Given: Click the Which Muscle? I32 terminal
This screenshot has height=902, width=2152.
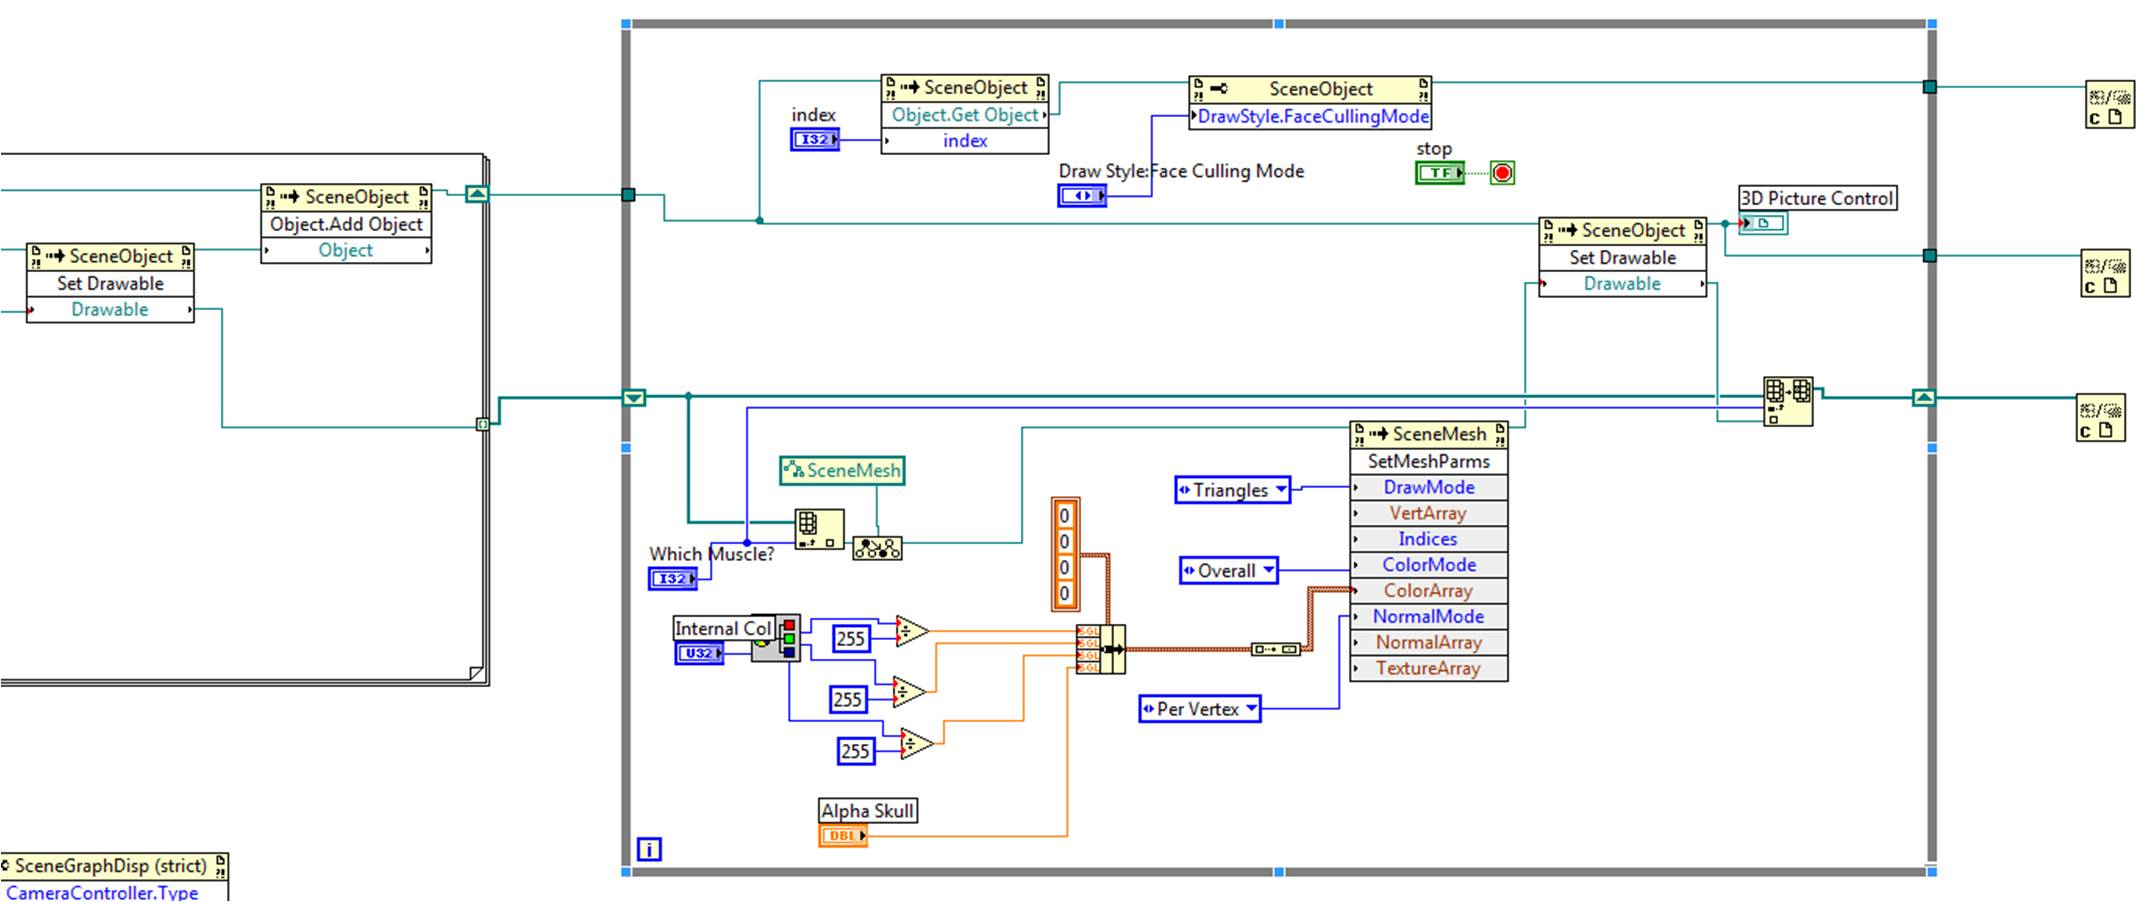Looking at the screenshot, I should coord(673,578).
